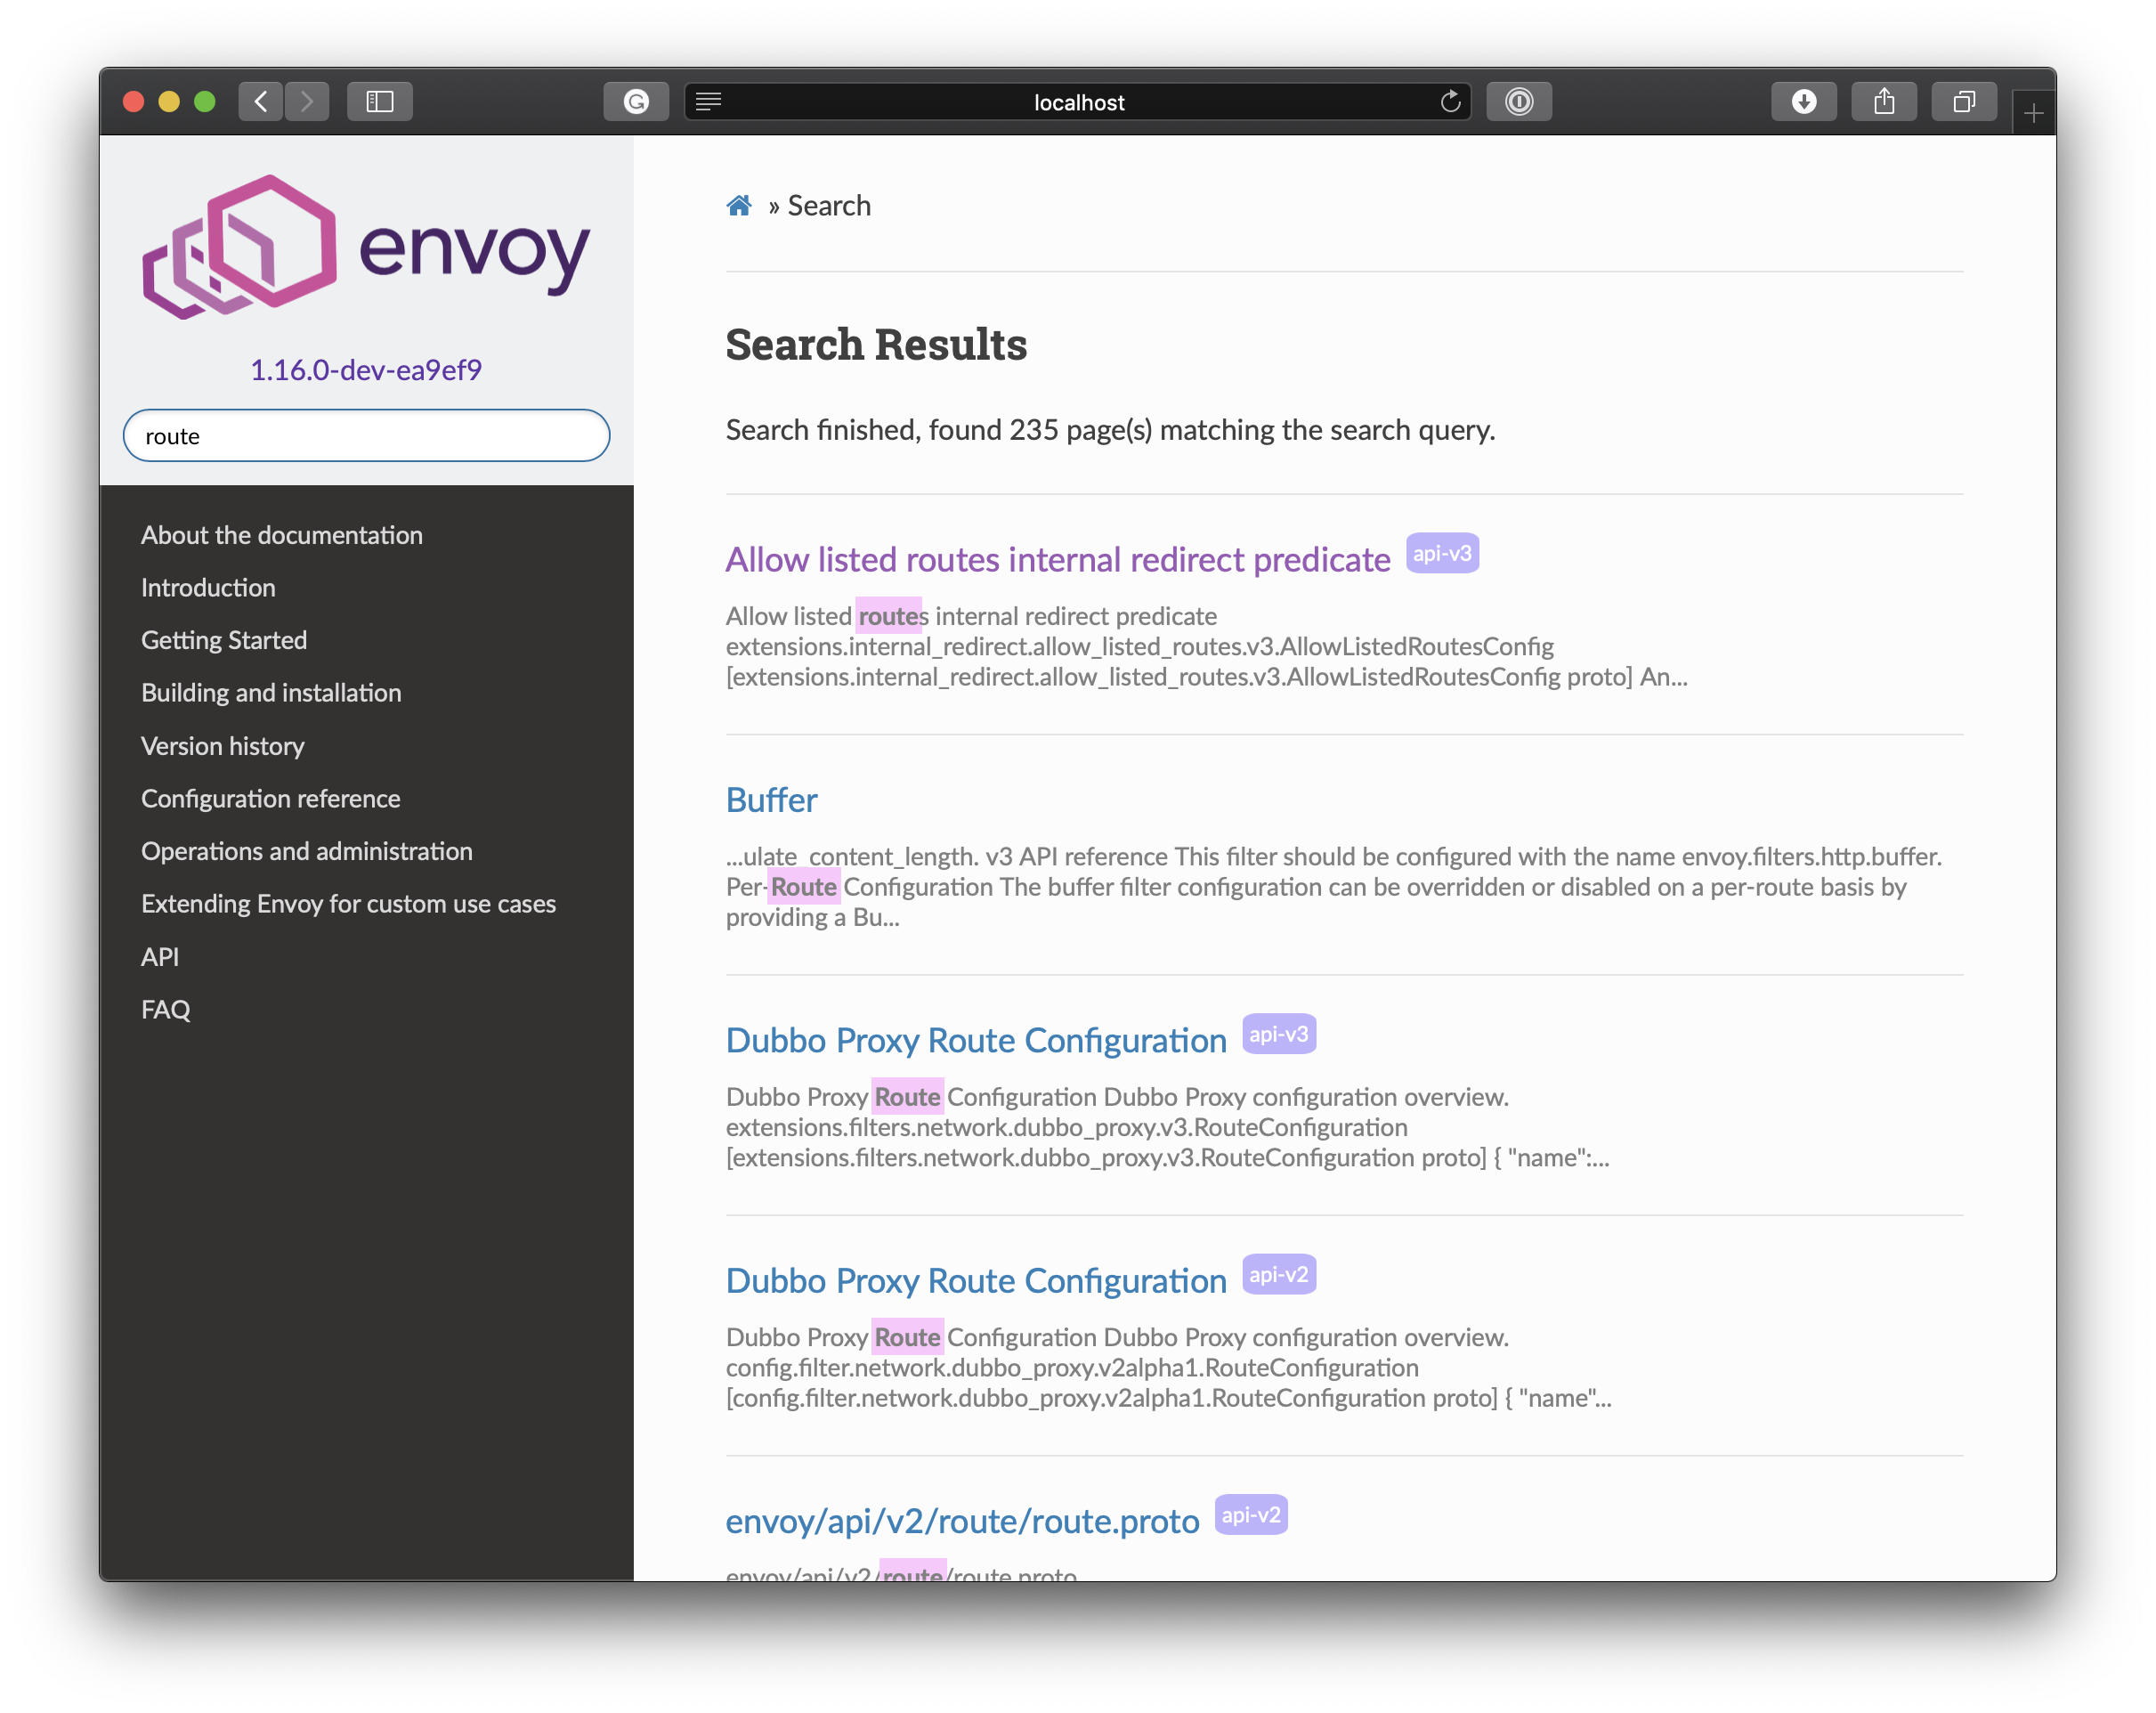Viewport: 2156px width, 1713px height.
Task: Click the Envoy logo image
Action: tap(366, 247)
